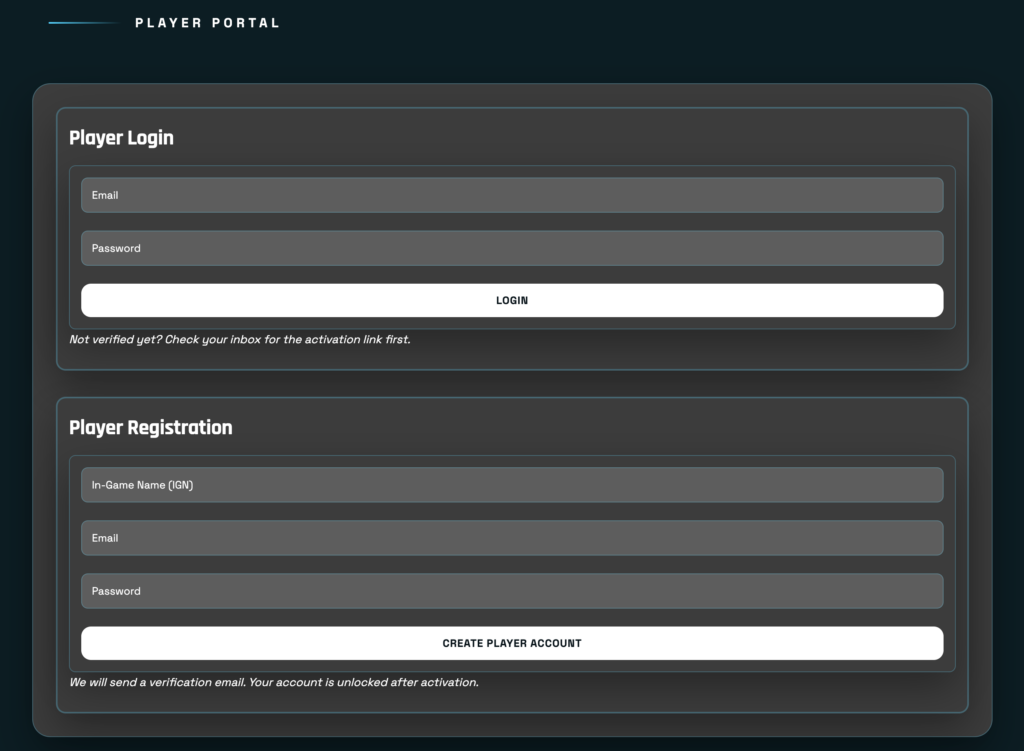
Task: Click the PLAYER PORTAL title text
Action: [208, 23]
